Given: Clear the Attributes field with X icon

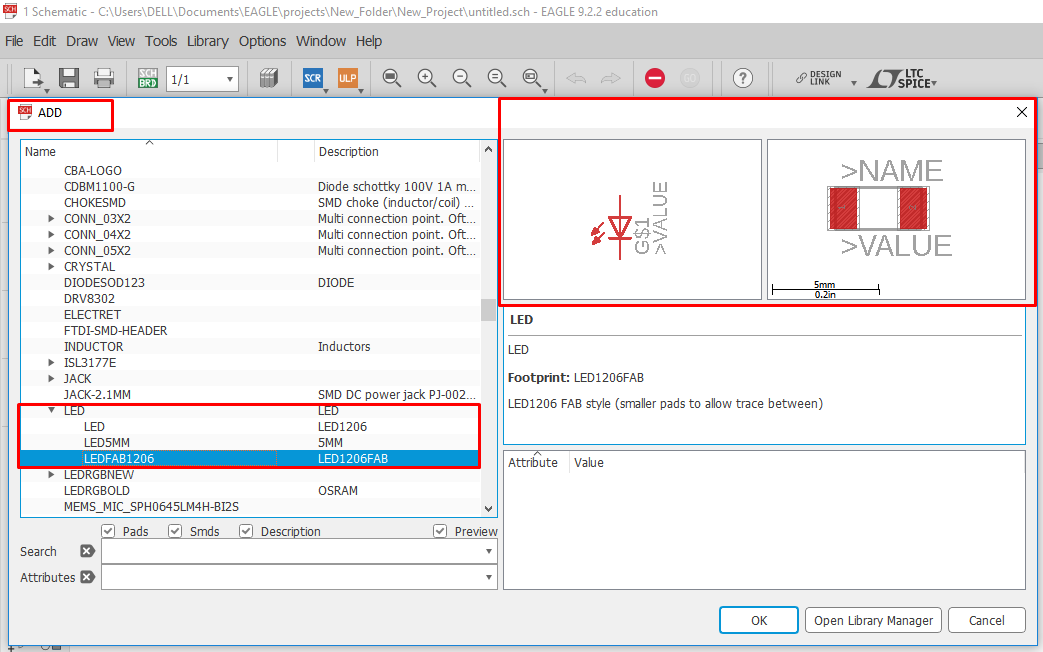Looking at the screenshot, I should 87,577.
